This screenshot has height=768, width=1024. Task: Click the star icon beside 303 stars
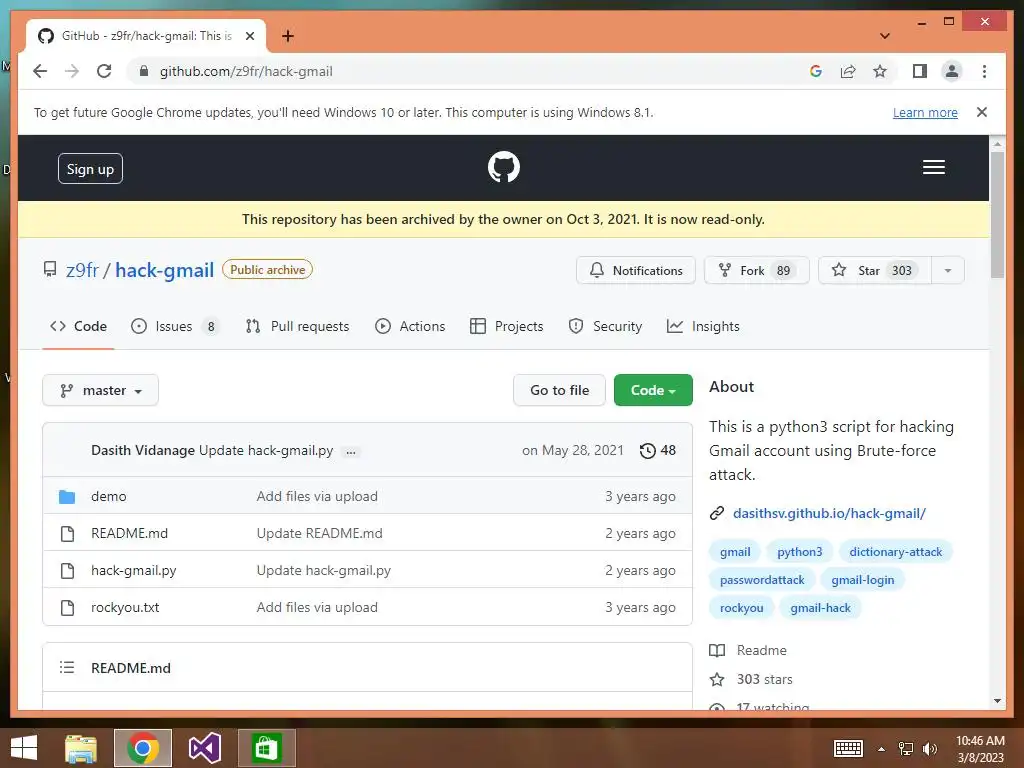pyautogui.click(x=717, y=679)
